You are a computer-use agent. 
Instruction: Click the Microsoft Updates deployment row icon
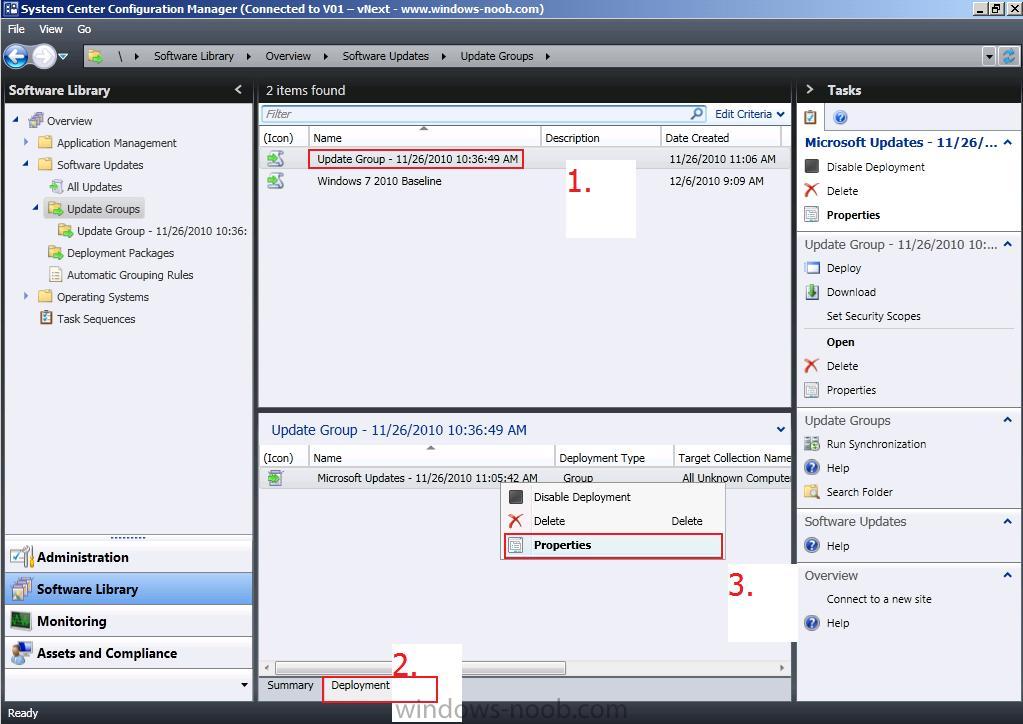point(275,478)
